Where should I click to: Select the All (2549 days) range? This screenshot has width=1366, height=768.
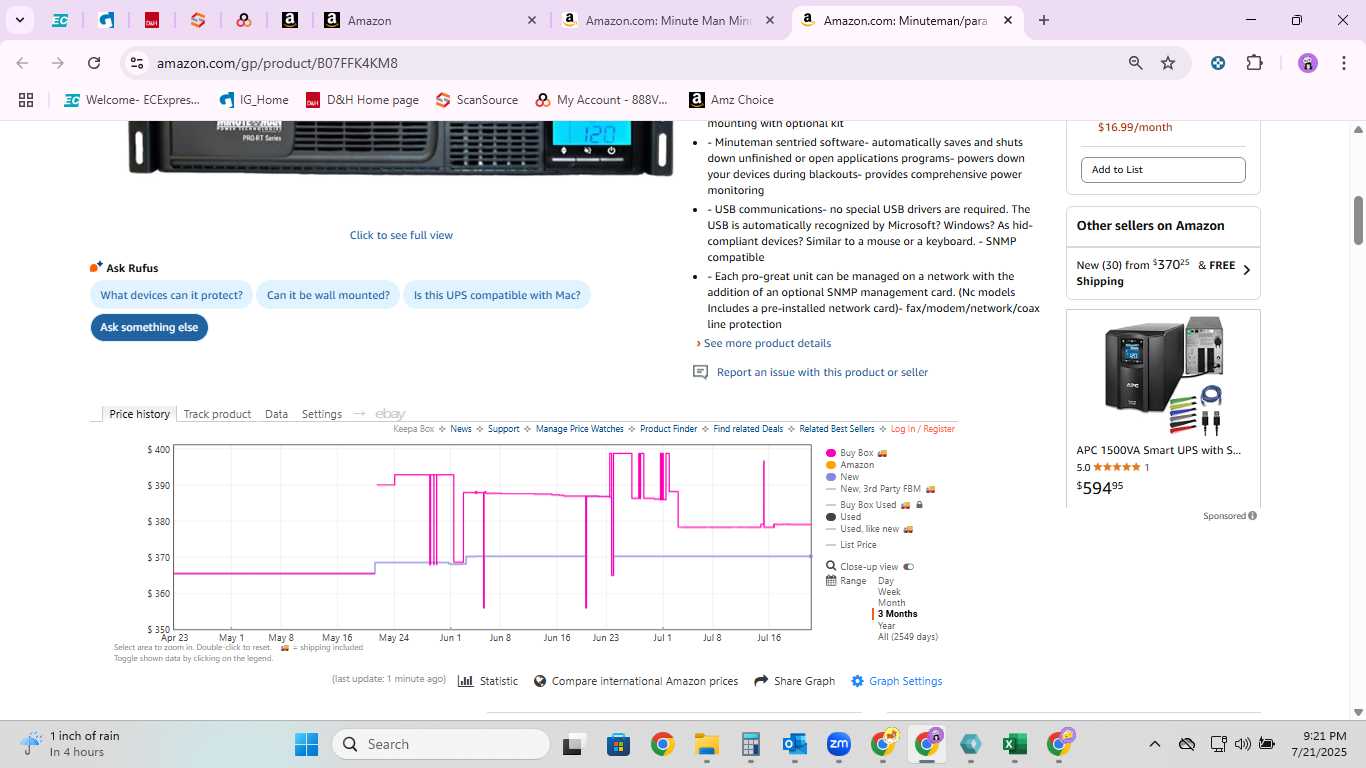tap(908, 637)
